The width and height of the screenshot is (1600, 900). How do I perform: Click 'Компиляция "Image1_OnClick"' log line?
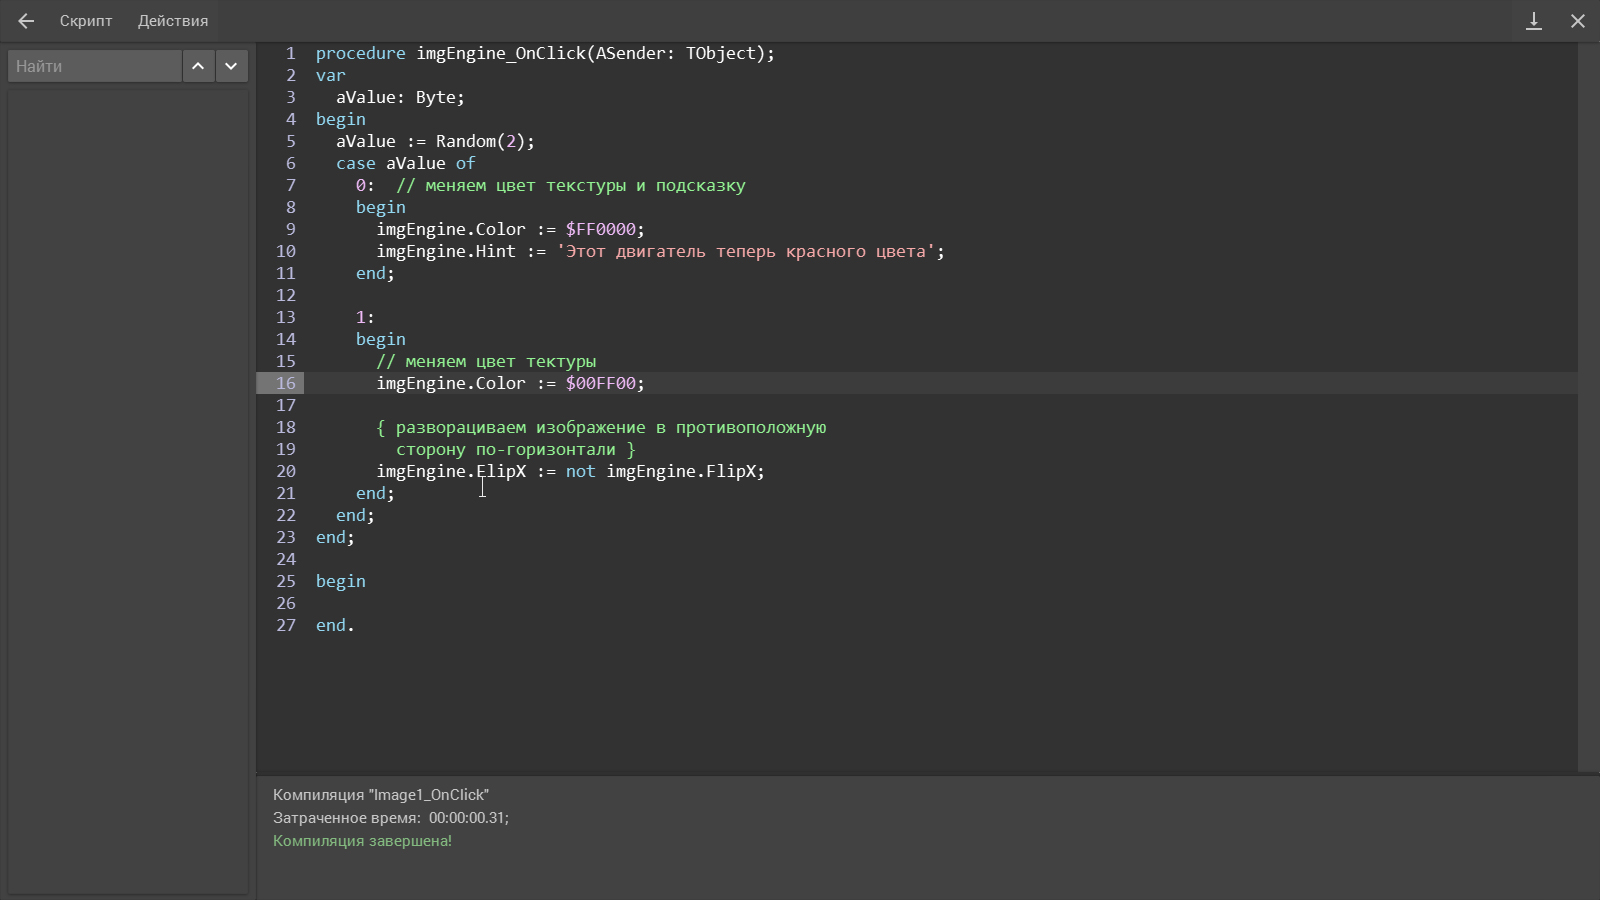[x=381, y=795]
